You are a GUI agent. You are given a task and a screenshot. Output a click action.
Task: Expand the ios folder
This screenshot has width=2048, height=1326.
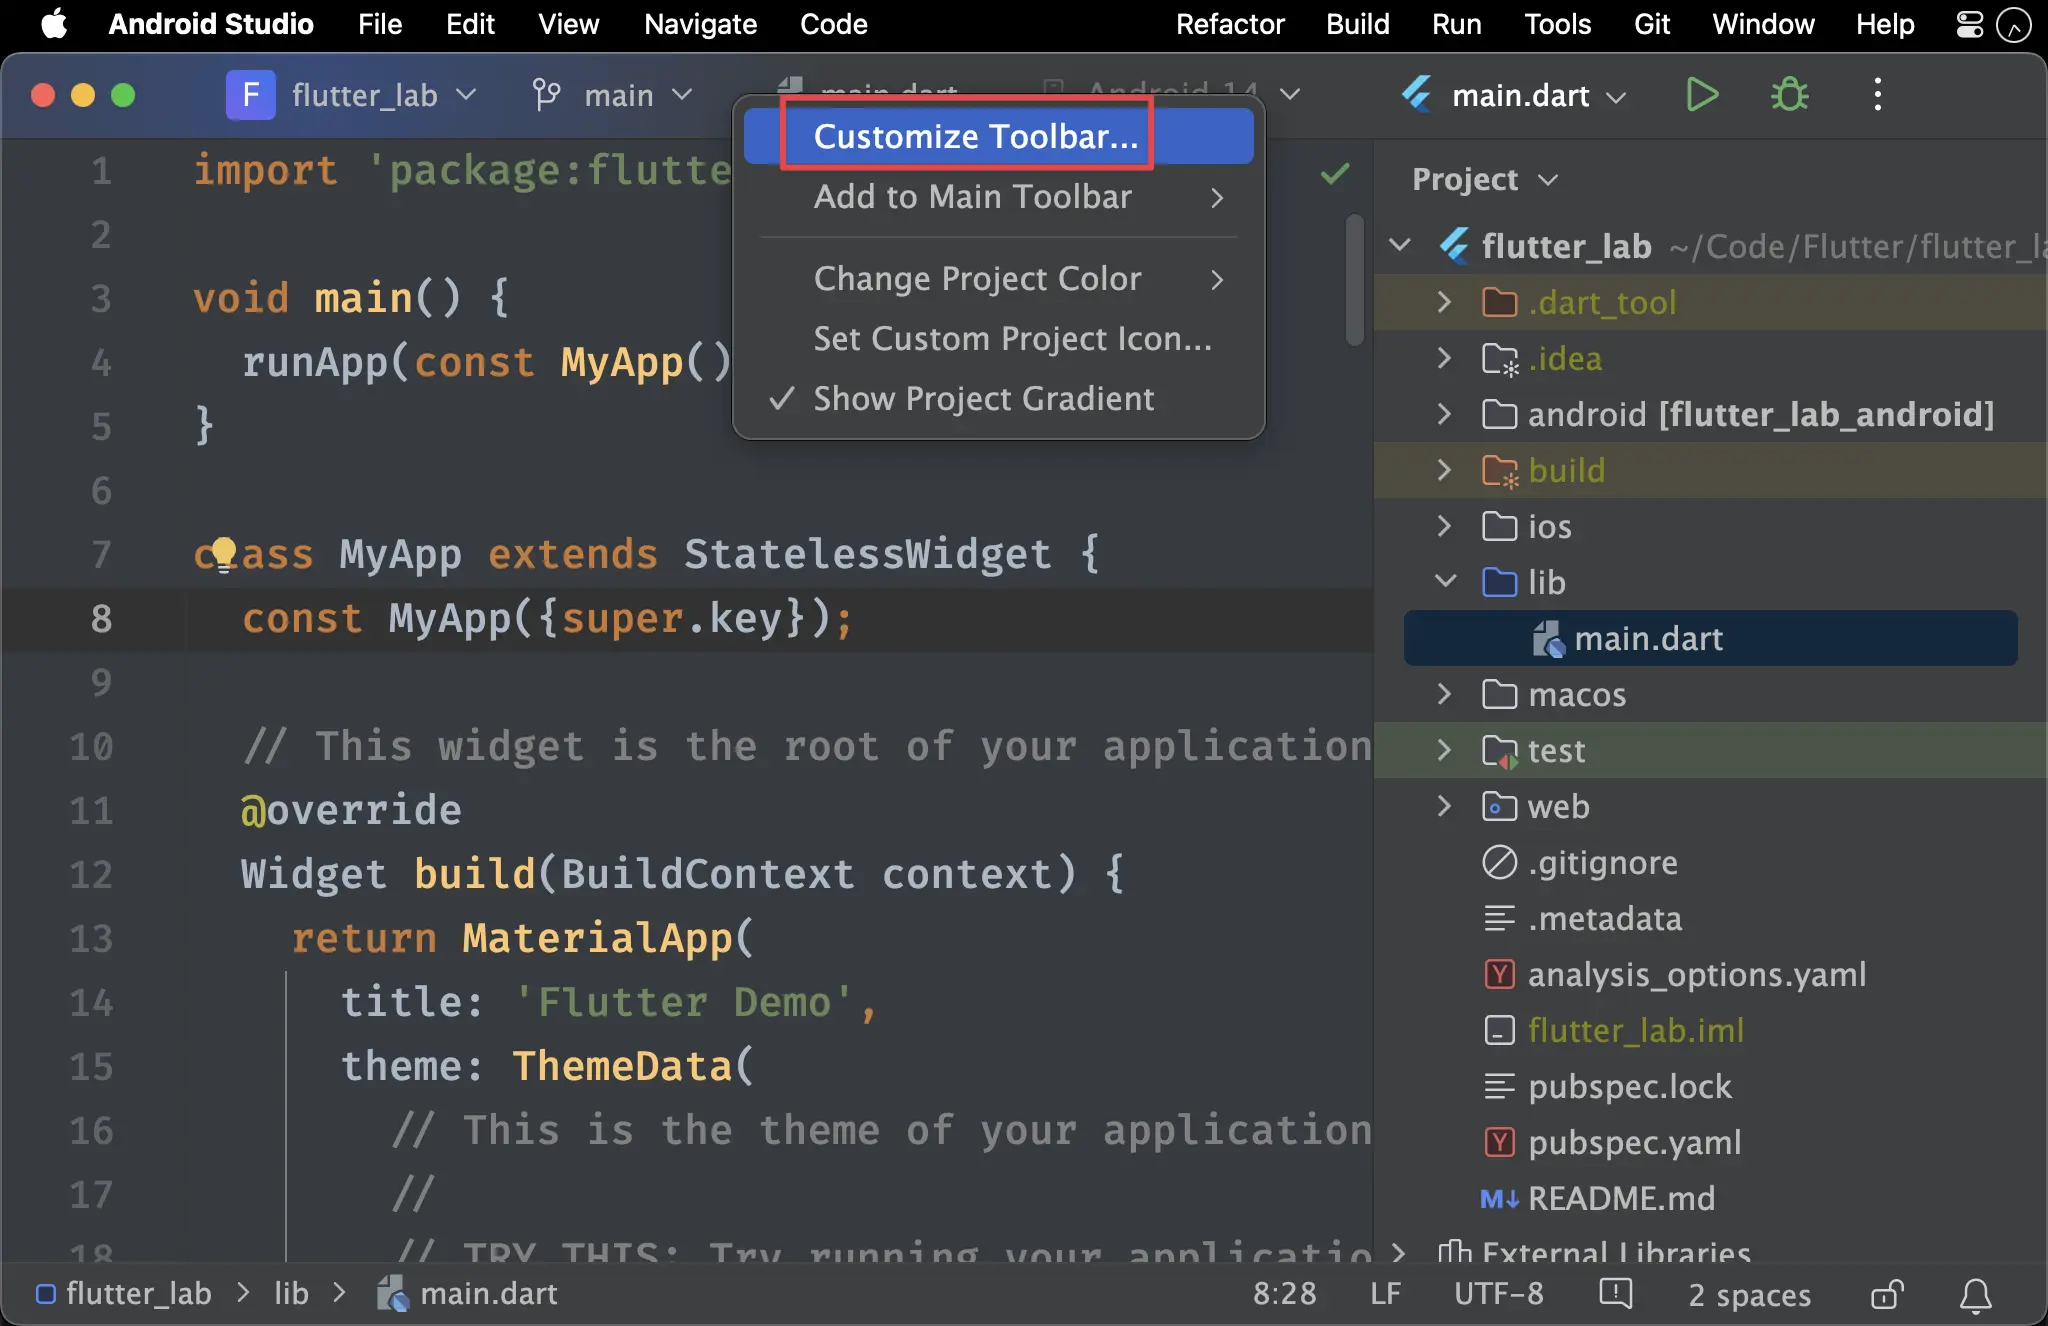(x=1444, y=526)
